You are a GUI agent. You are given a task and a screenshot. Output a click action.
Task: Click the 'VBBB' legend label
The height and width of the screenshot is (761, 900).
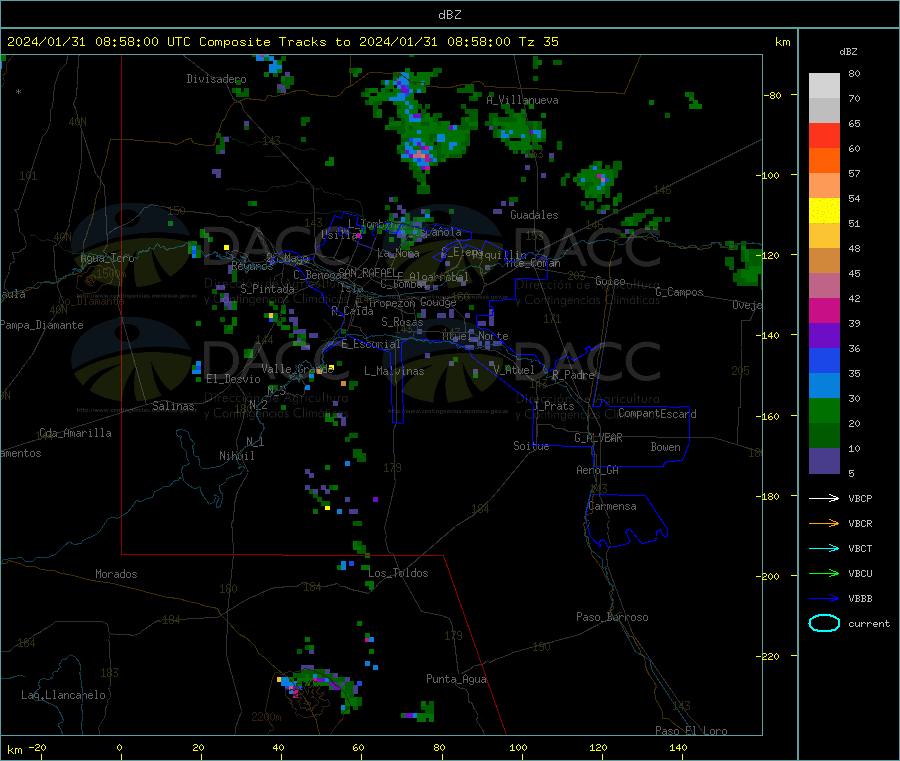point(860,599)
